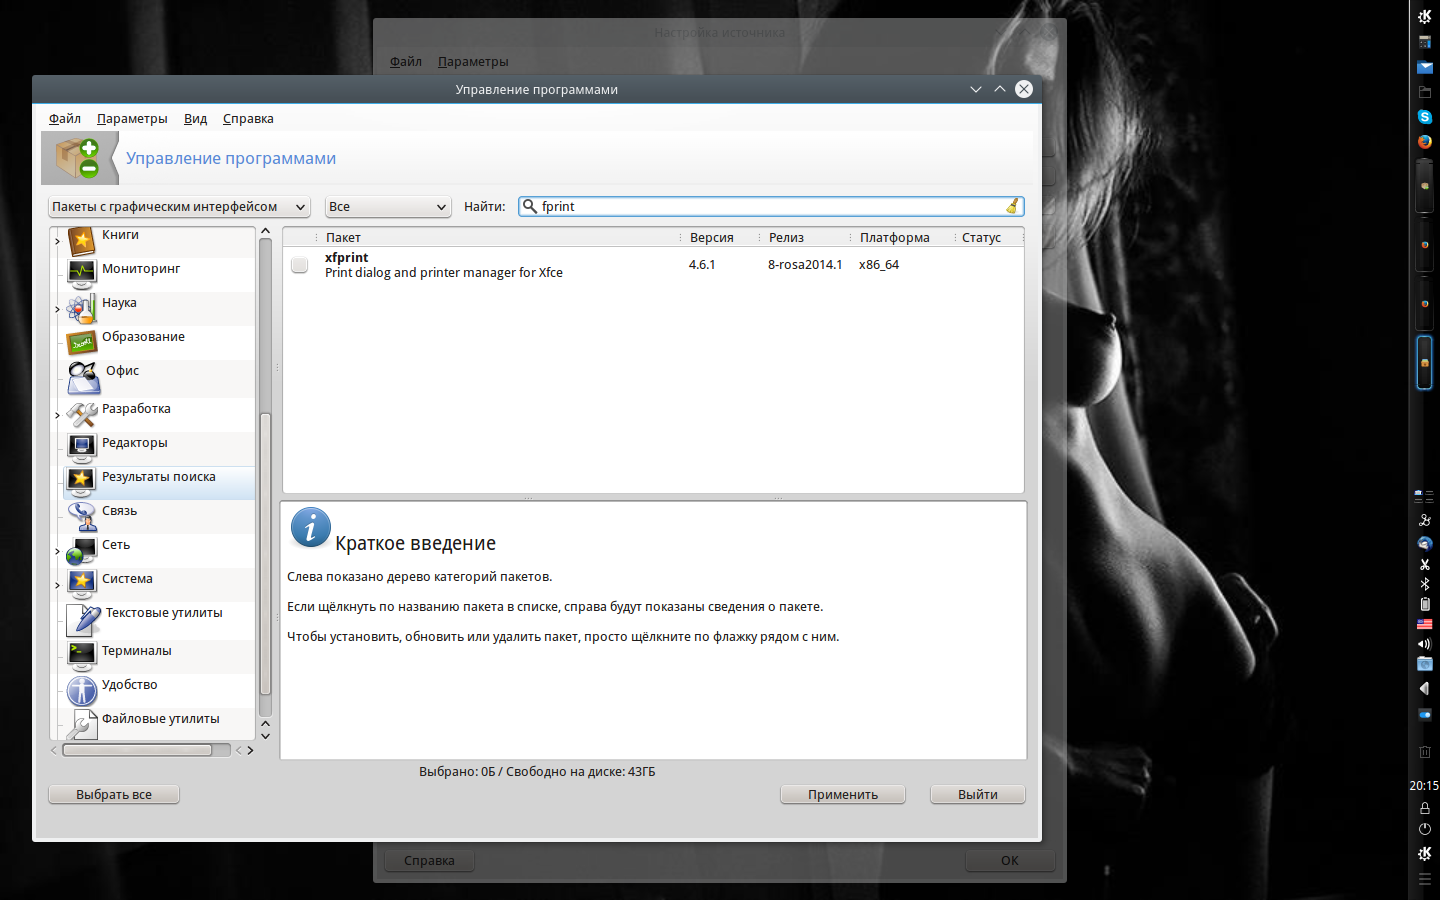Open the trash icon in the side panel
Image resolution: width=1440 pixels, height=900 pixels.
click(1425, 752)
